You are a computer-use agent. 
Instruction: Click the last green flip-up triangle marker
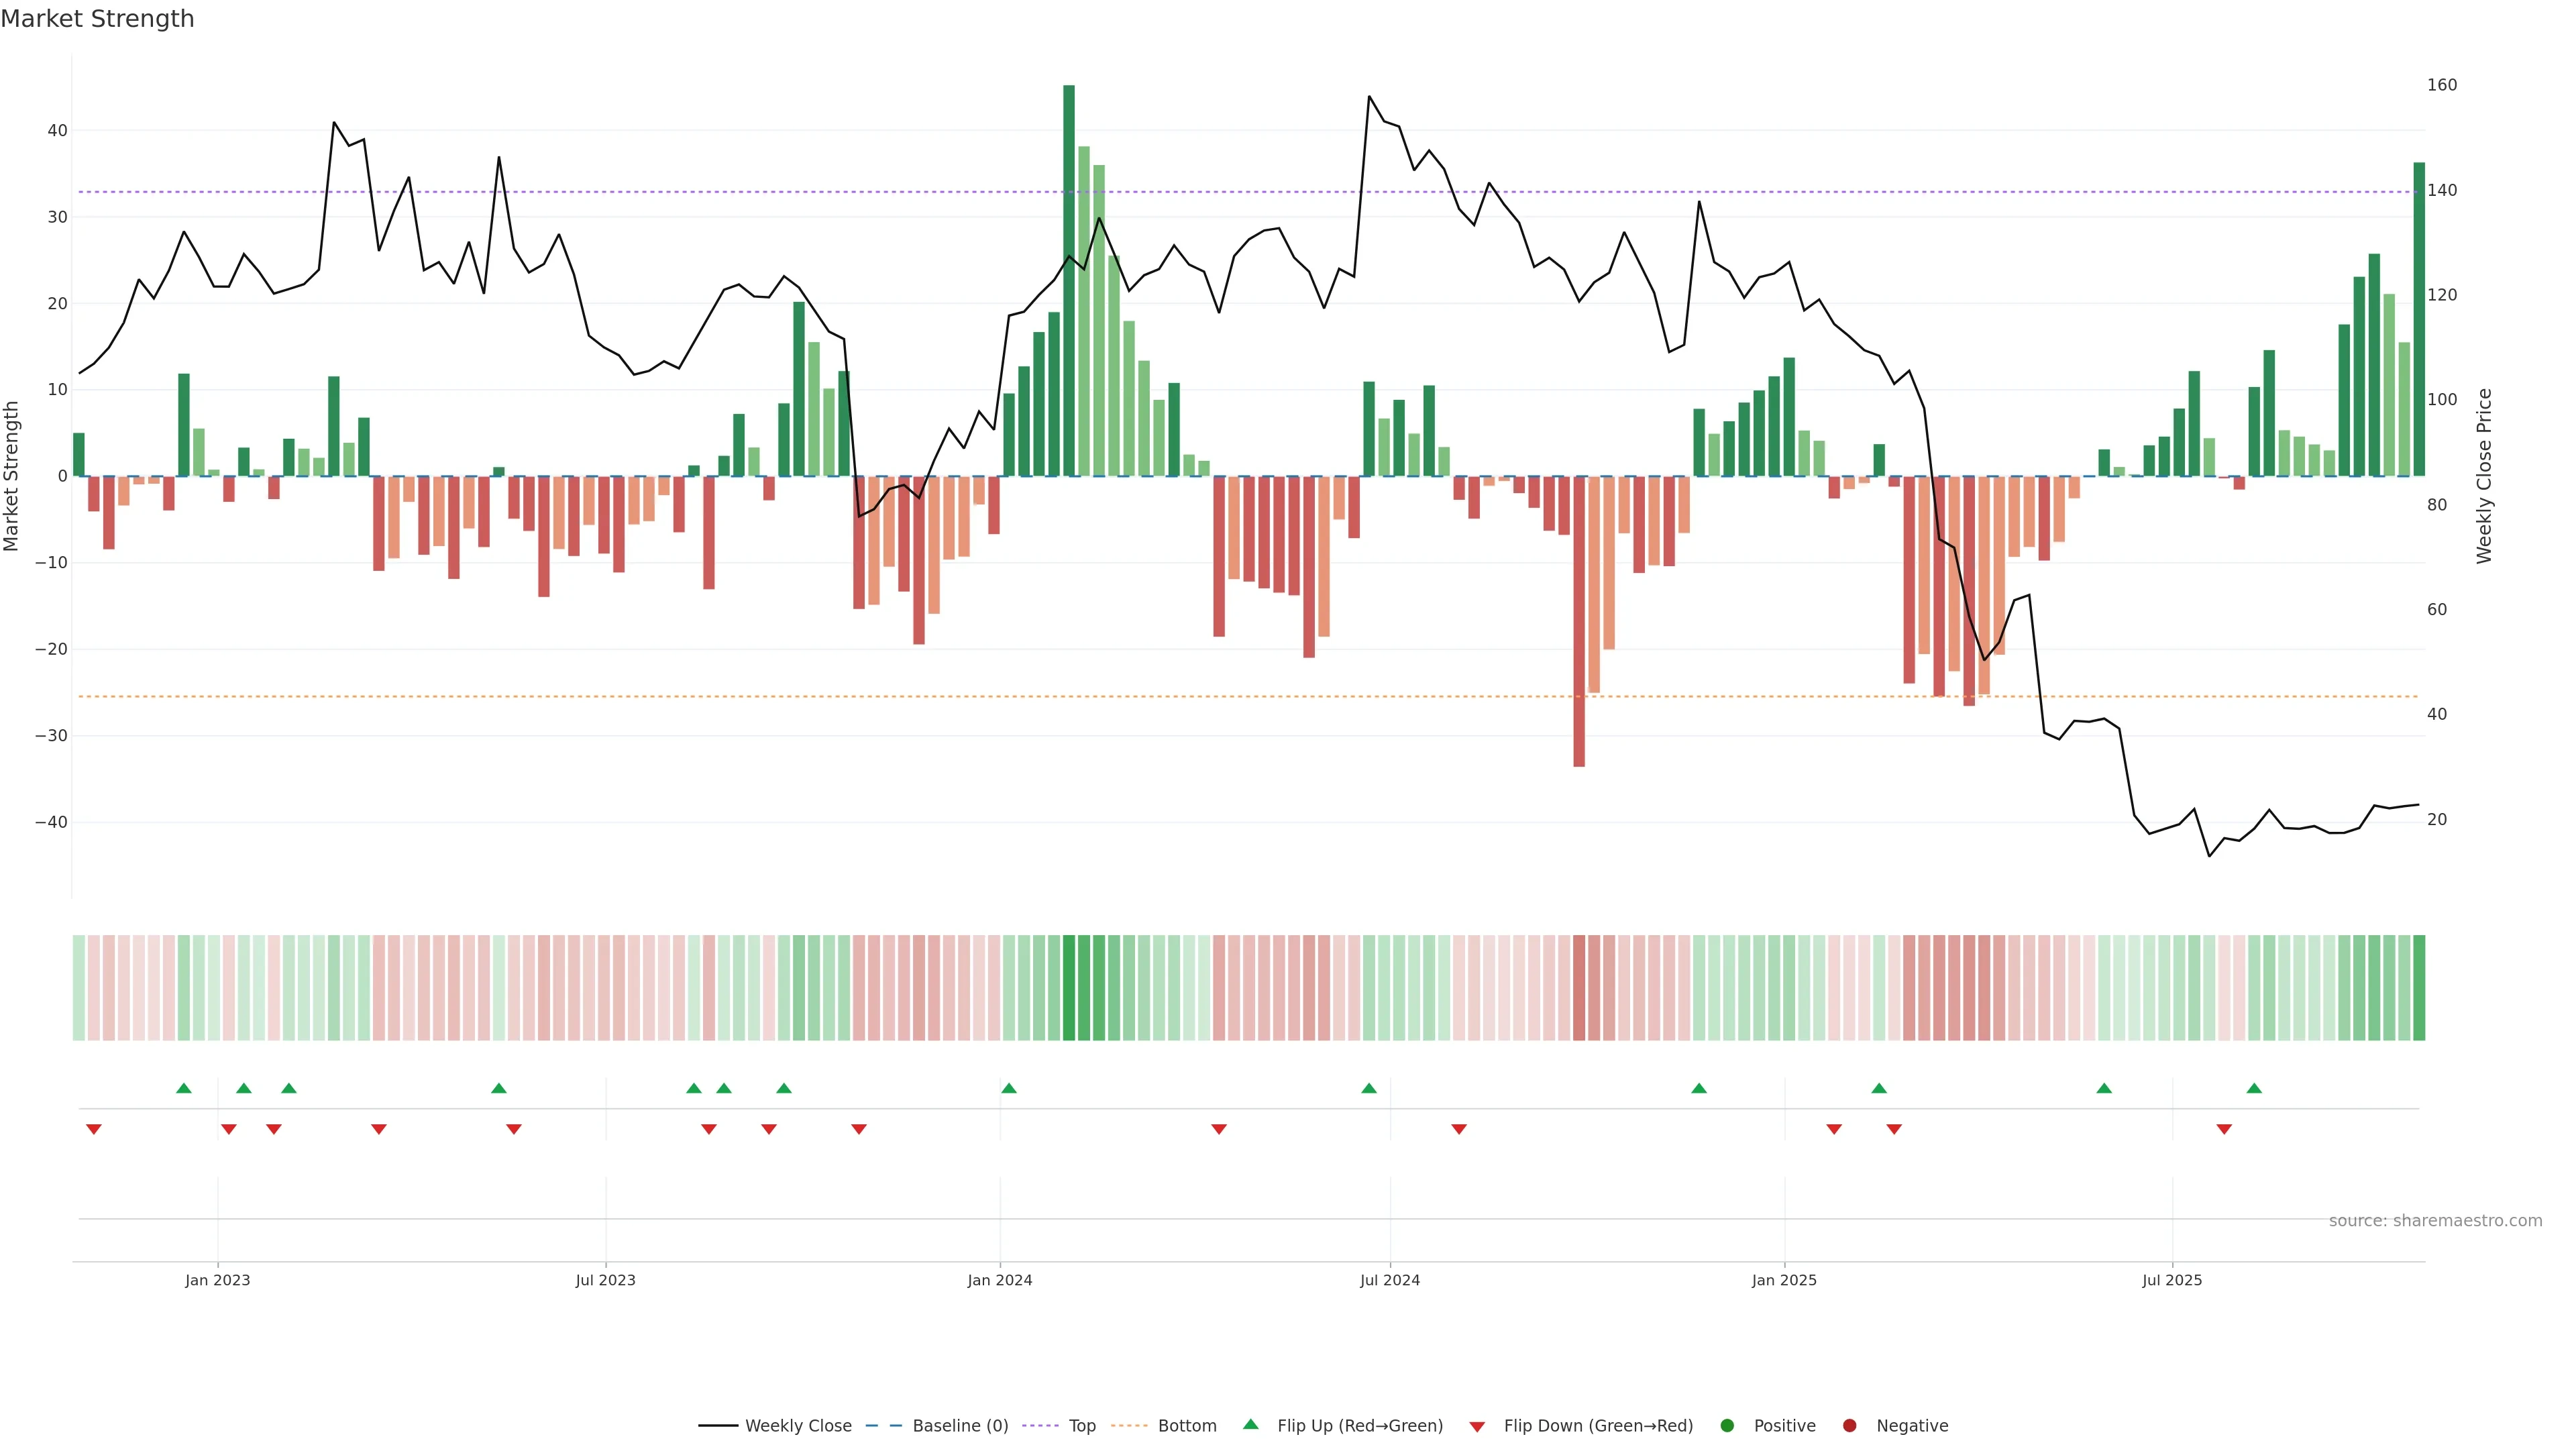(2254, 1088)
